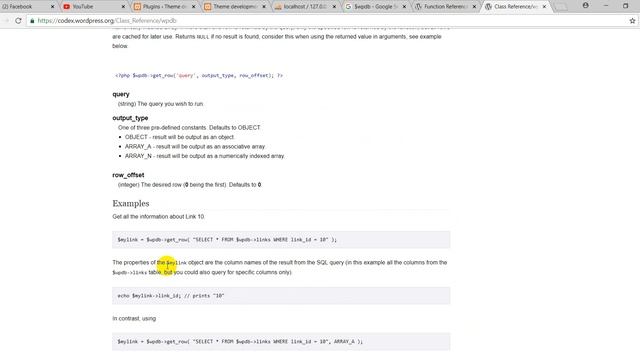The image size is (640, 360).
Task: Open the Theme development tab
Action: tap(235, 7)
